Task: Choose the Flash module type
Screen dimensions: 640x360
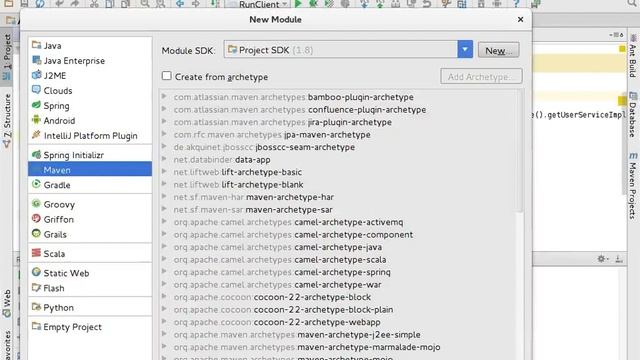Action: point(90,288)
